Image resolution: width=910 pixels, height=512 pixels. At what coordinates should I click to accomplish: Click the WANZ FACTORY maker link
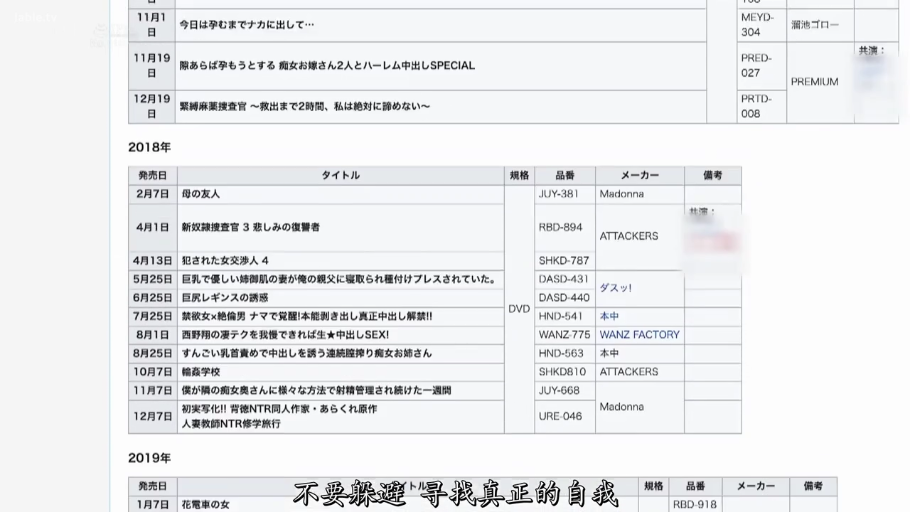pyautogui.click(x=639, y=335)
